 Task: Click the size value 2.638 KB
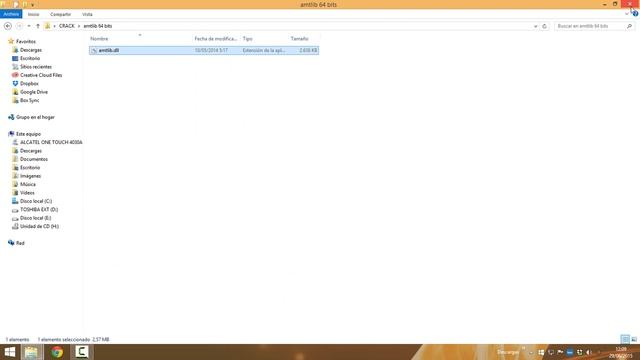308,51
